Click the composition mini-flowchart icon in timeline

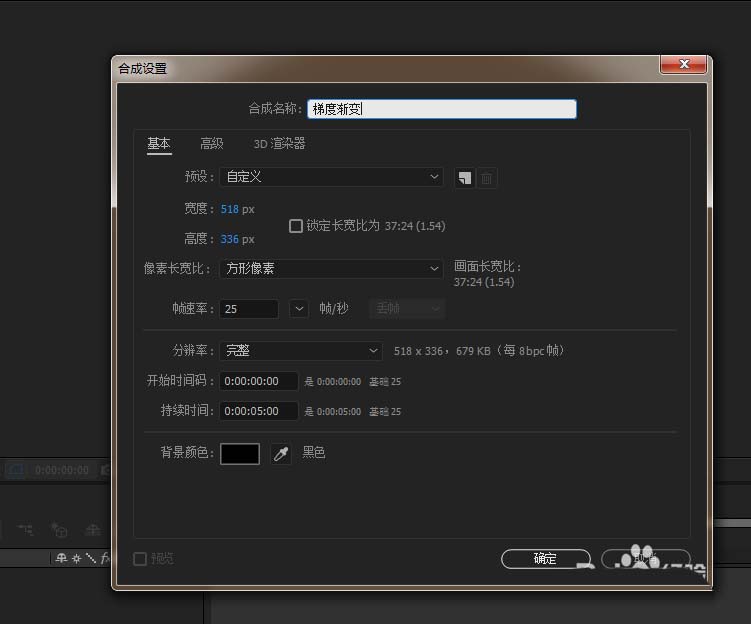click(25, 530)
